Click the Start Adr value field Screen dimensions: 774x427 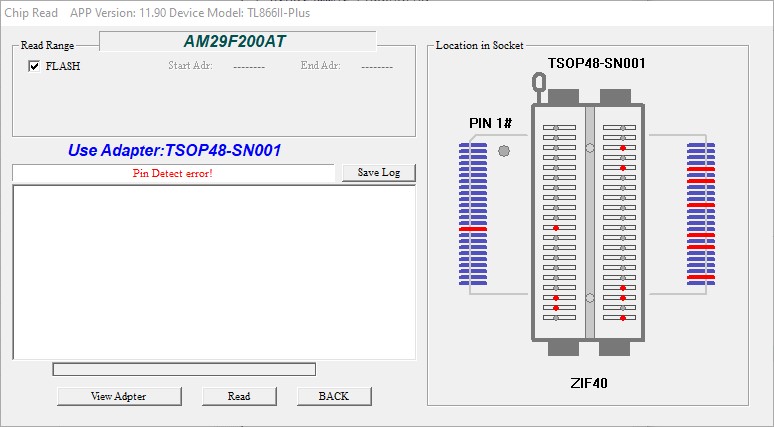click(249, 66)
